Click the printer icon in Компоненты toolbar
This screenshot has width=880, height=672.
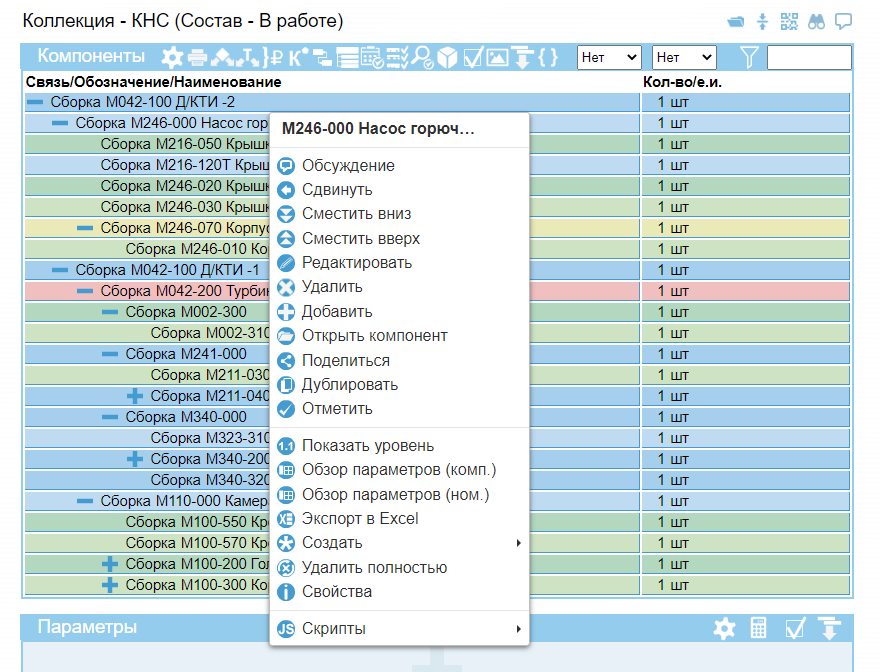[198, 57]
